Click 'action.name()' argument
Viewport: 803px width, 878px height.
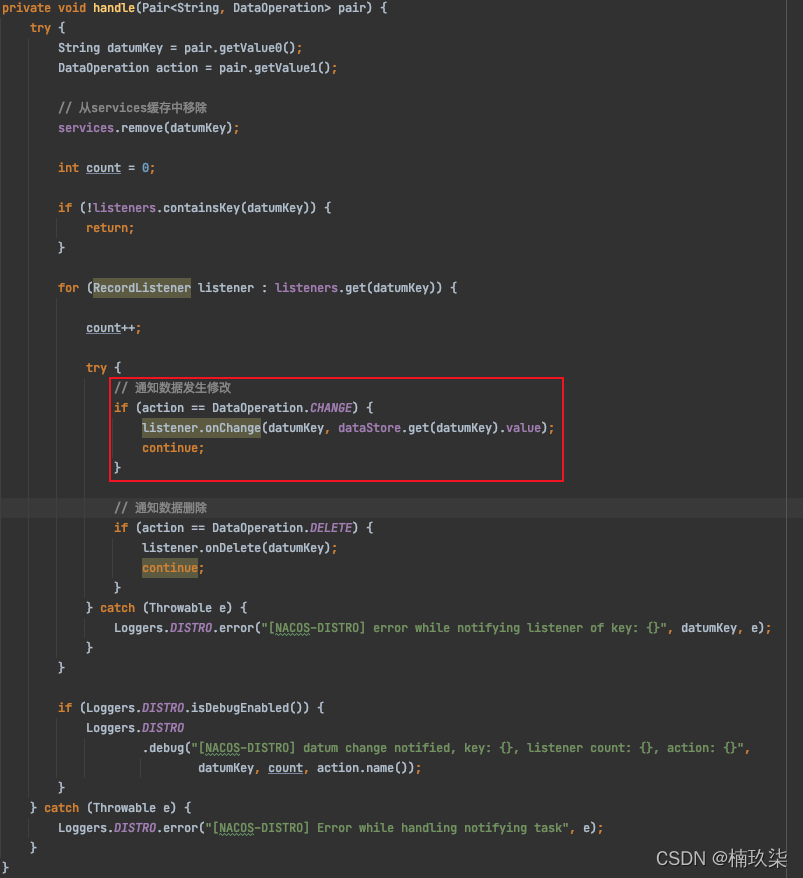point(365,768)
